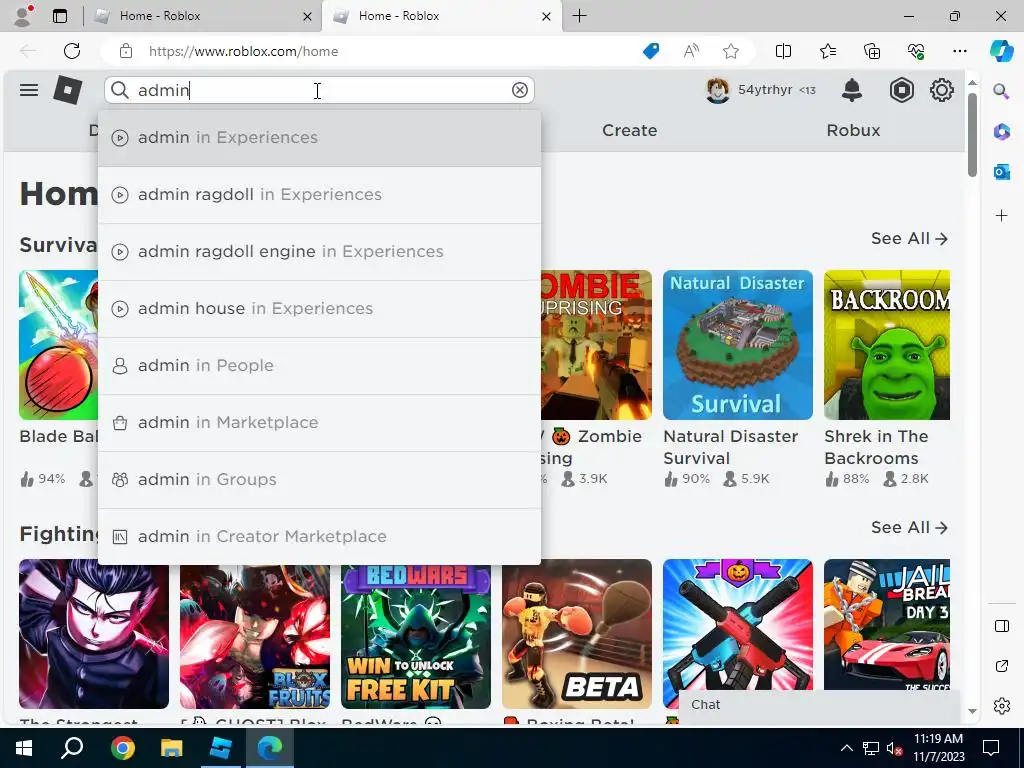Go to the Robux tab
Image resolution: width=1024 pixels, height=768 pixels.
[853, 131]
